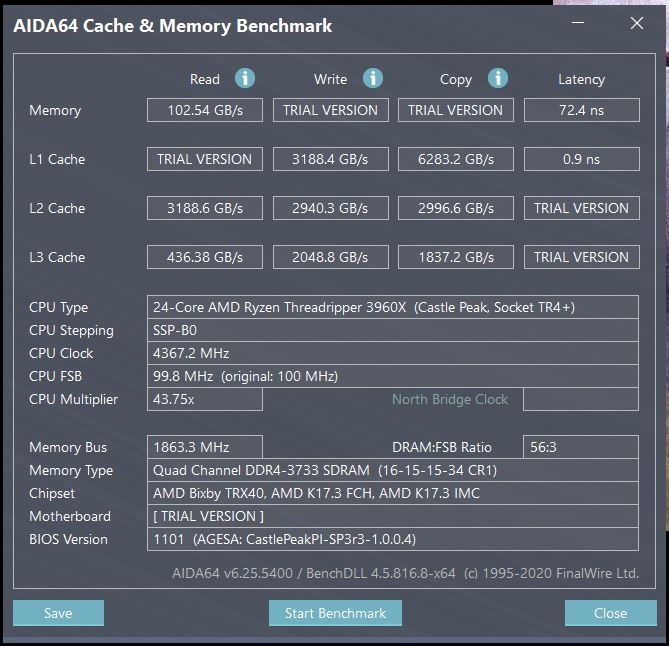
Task: Click CPU Clock value 4367.2 MHz
Action: [393, 353]
